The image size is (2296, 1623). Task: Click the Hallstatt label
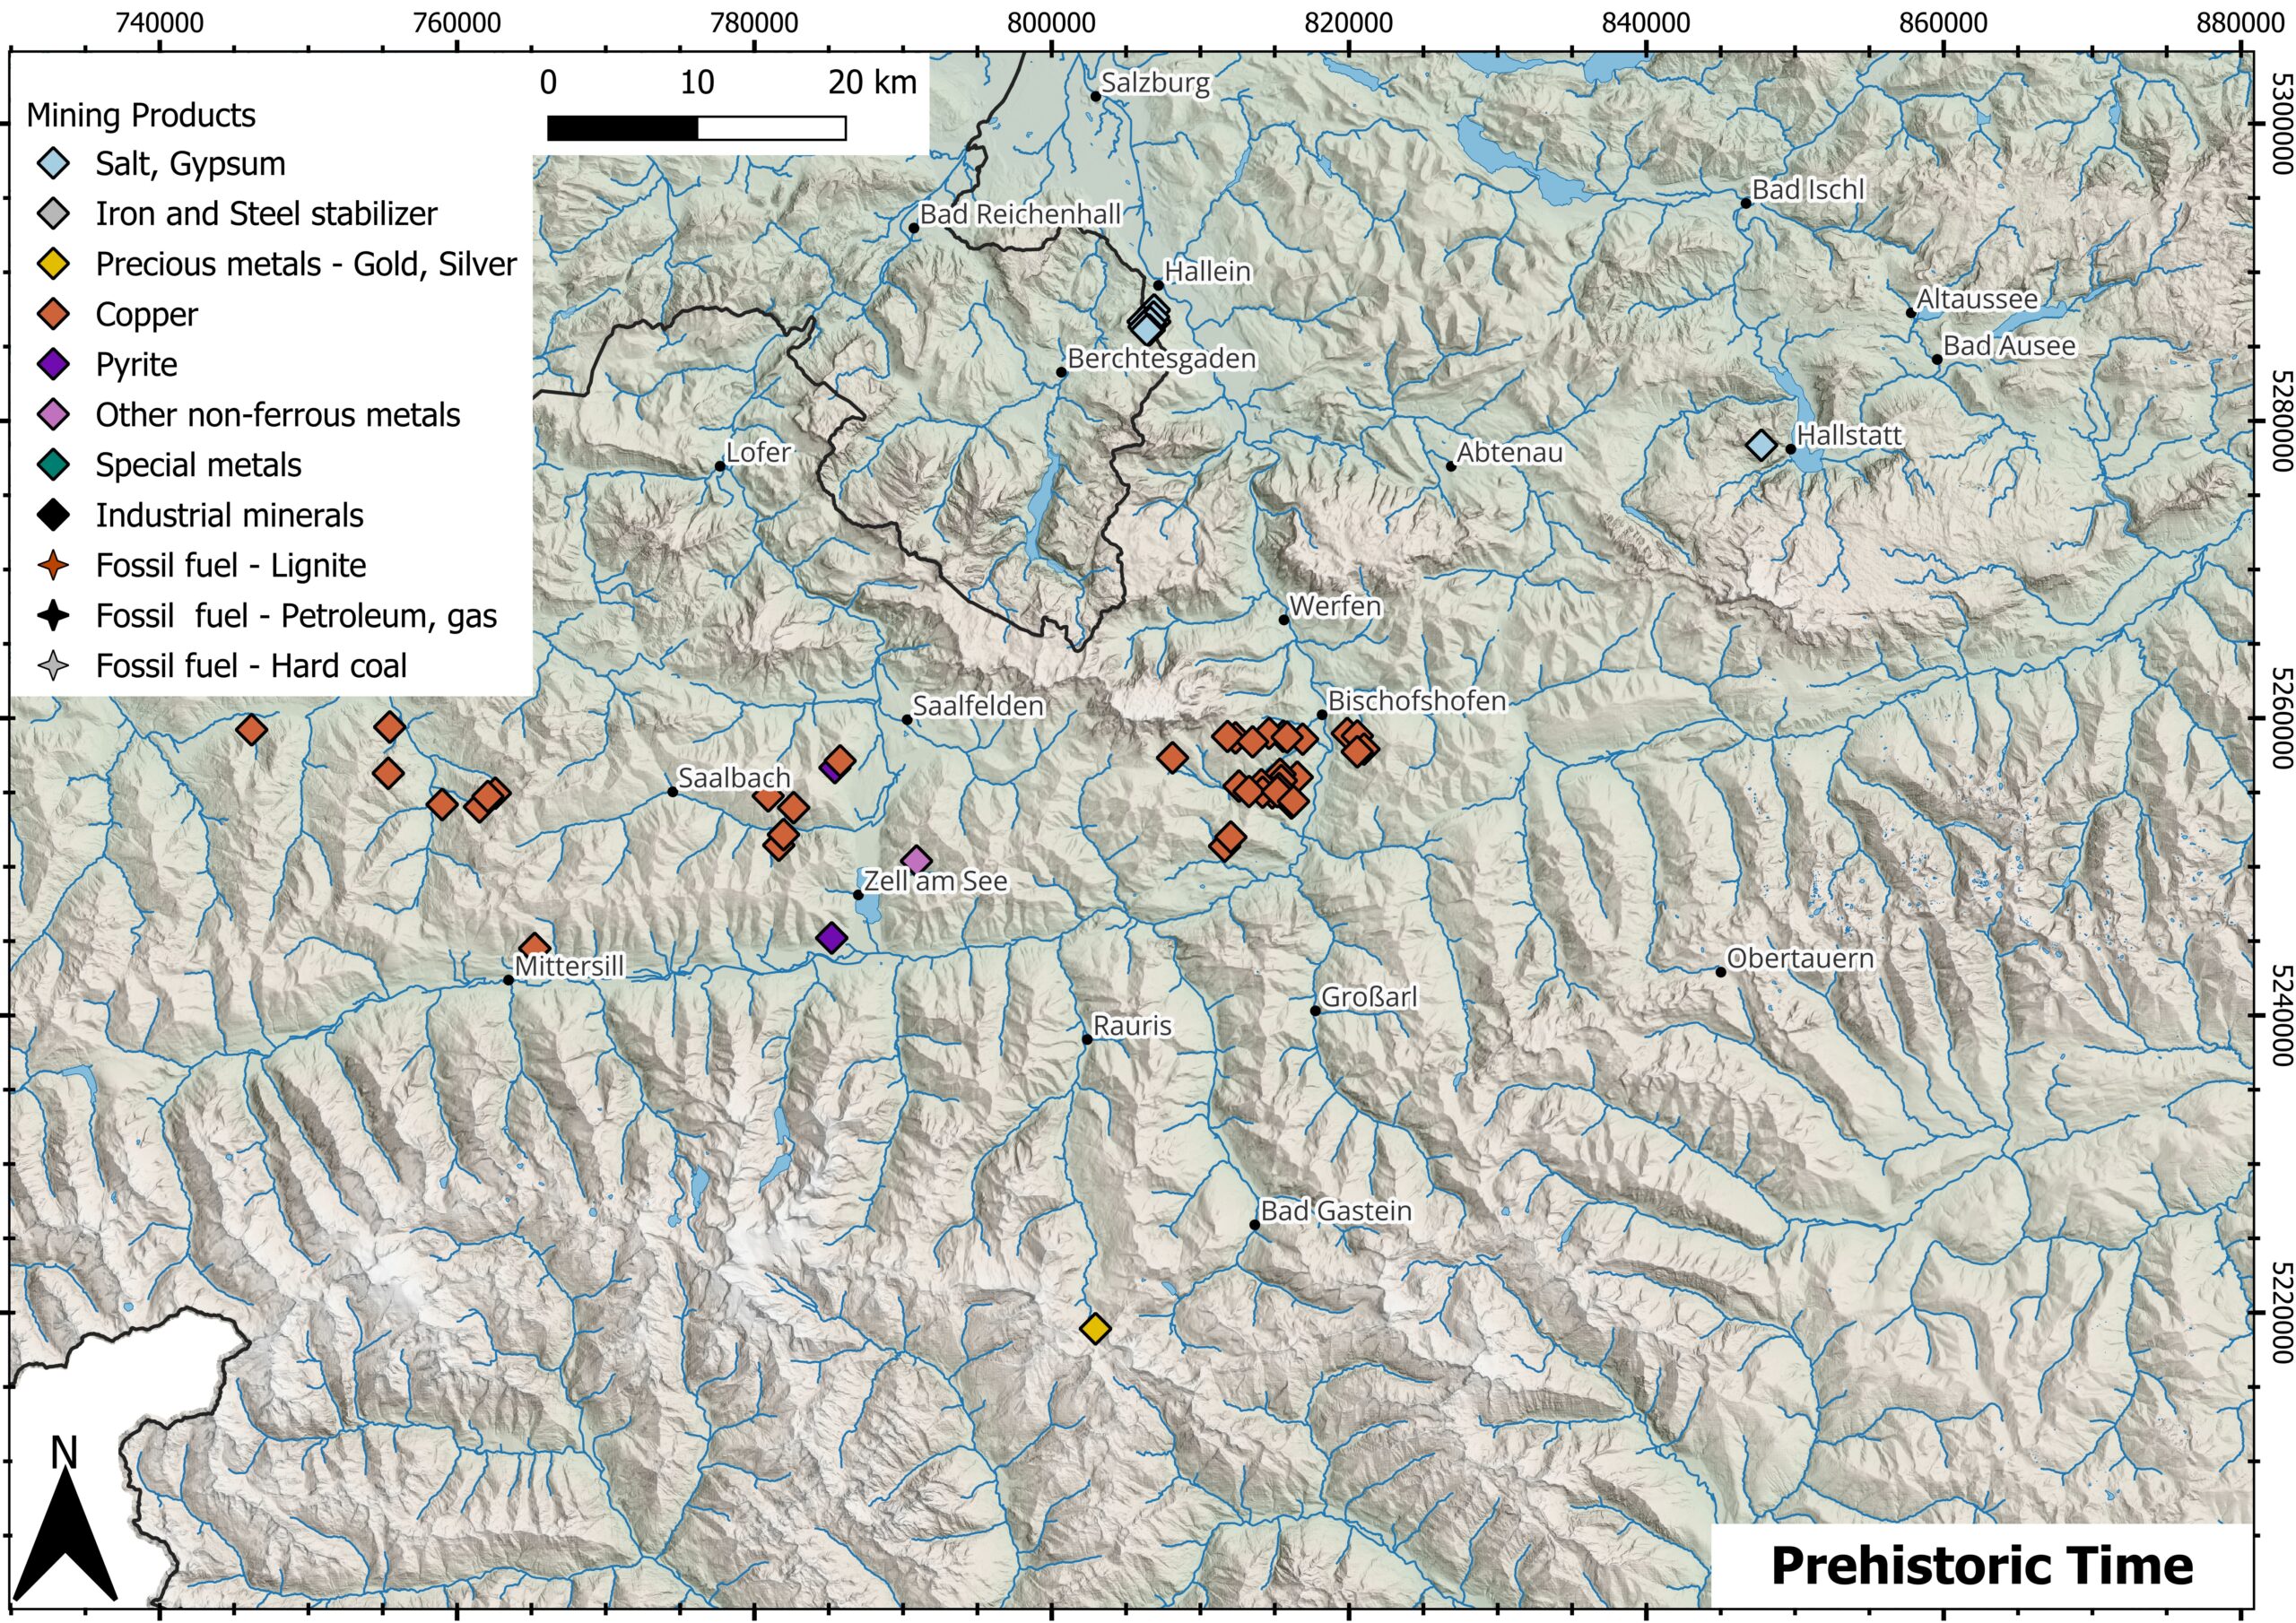tap(1849, 436)
